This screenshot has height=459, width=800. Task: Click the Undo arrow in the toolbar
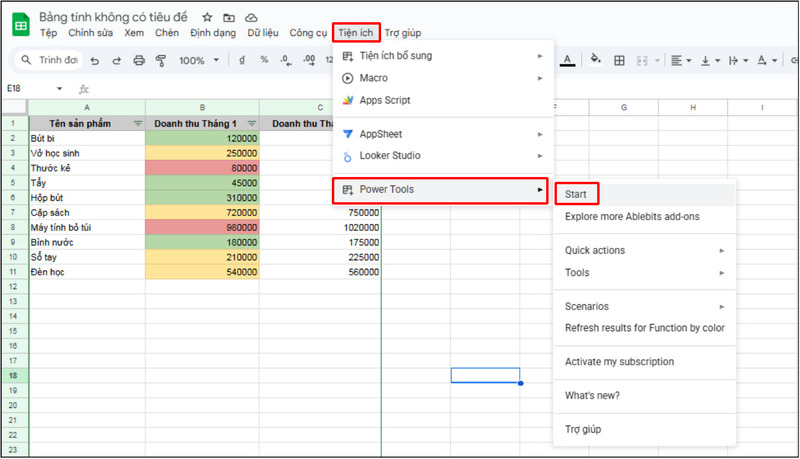click(x=95, y=60)
